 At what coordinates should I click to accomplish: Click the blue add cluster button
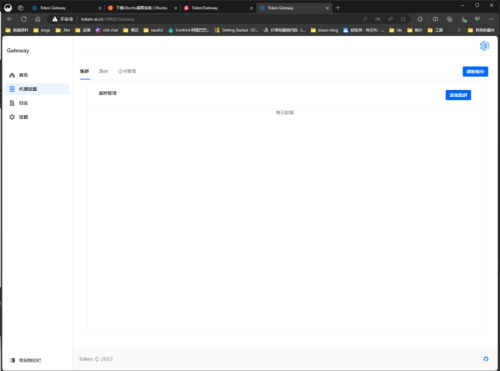coord(458,95)
